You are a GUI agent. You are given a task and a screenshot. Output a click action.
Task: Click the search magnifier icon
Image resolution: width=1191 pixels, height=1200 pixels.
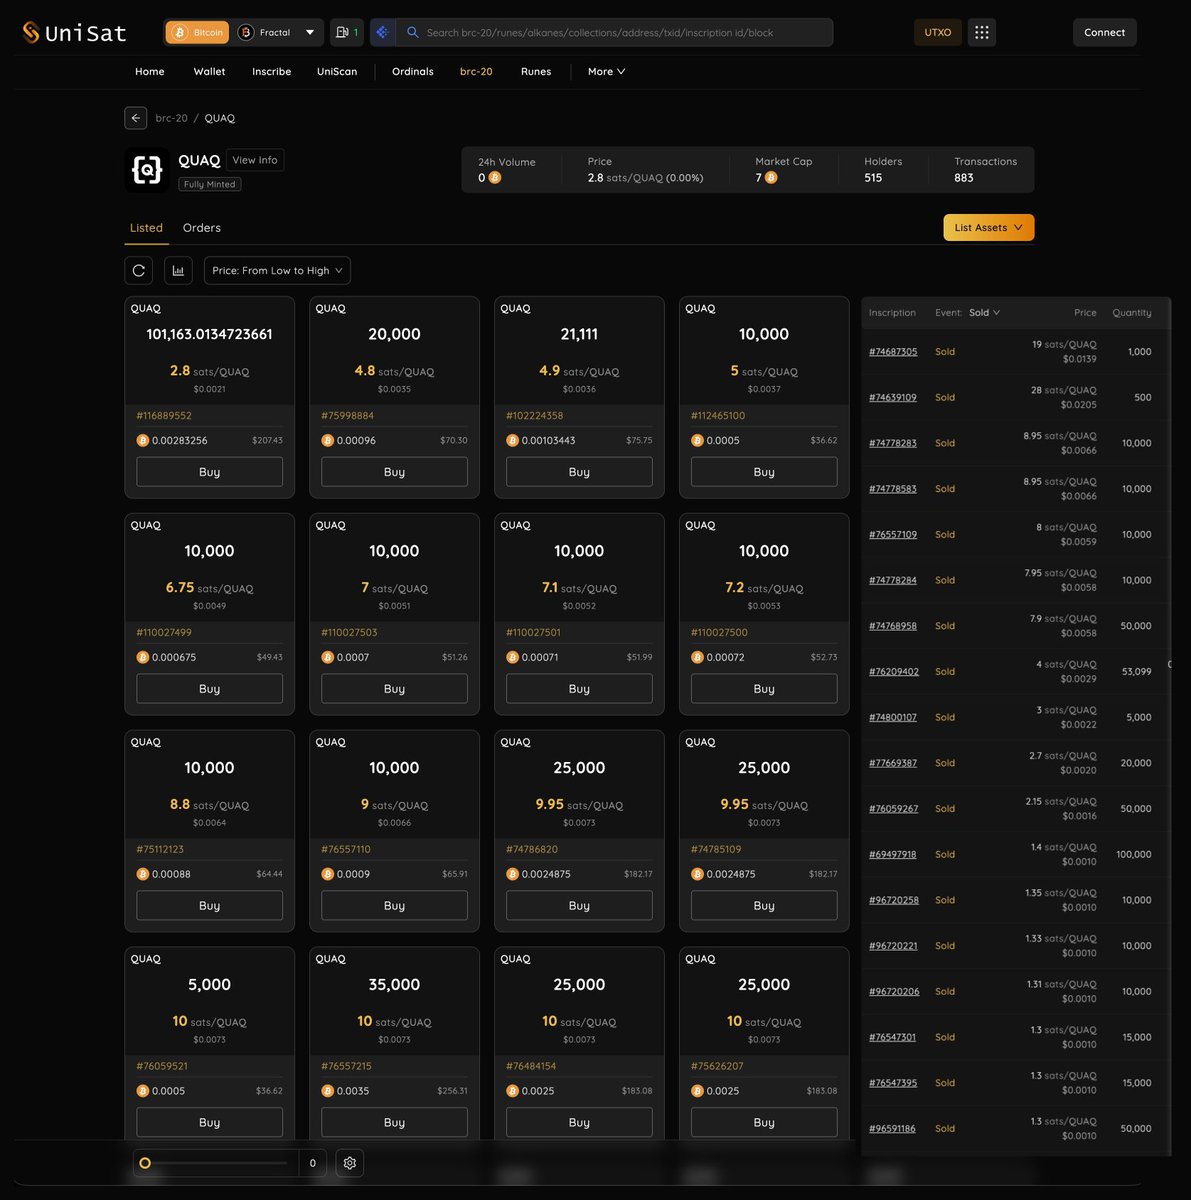412,32
